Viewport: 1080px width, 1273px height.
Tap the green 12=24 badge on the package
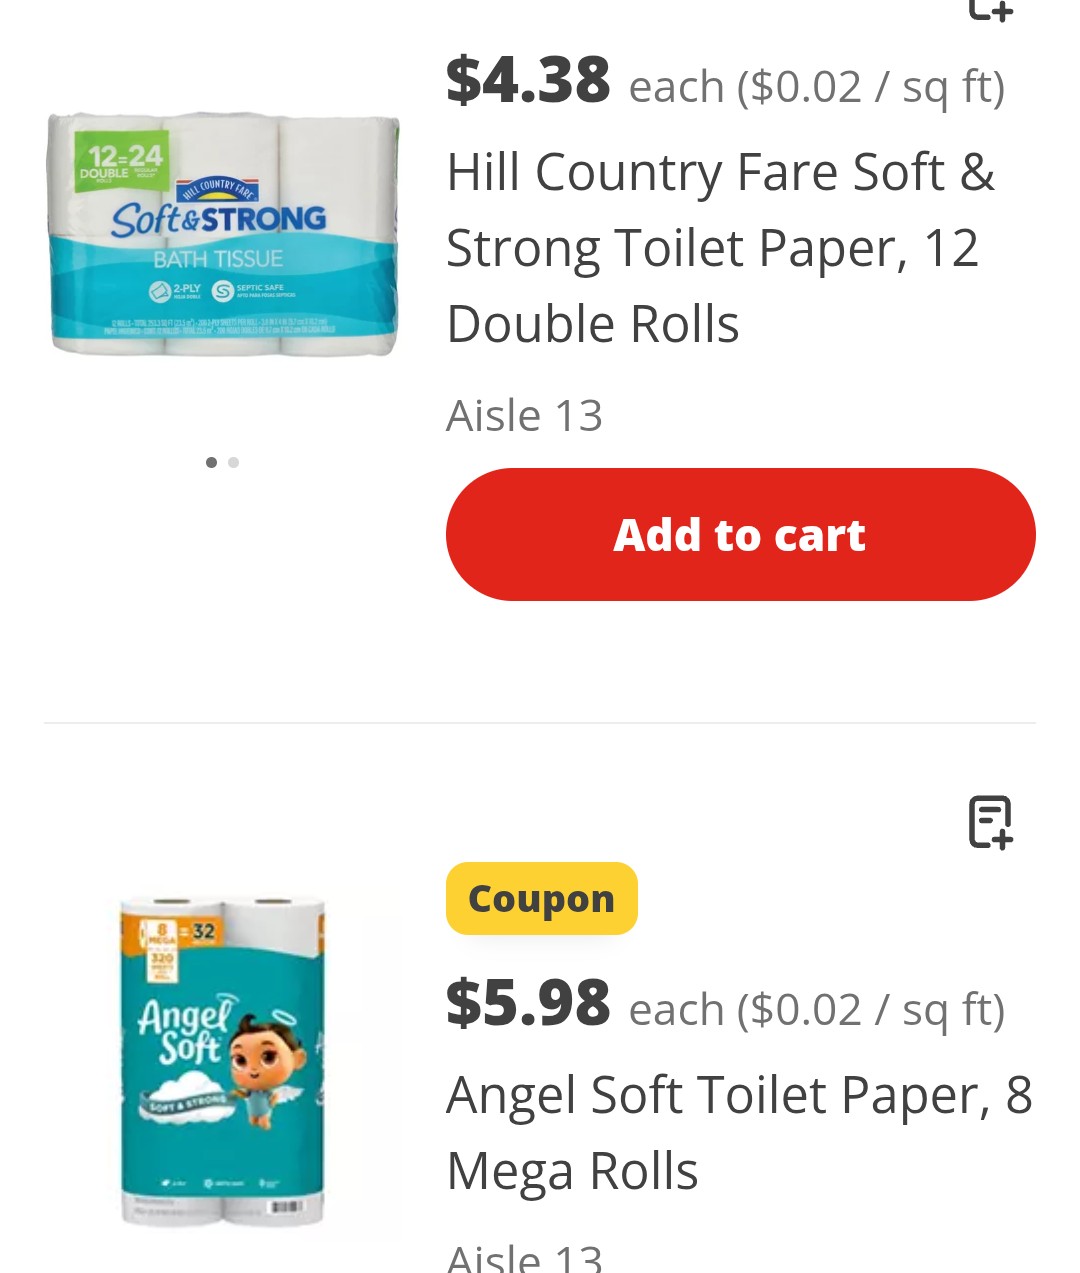point(122,162)
